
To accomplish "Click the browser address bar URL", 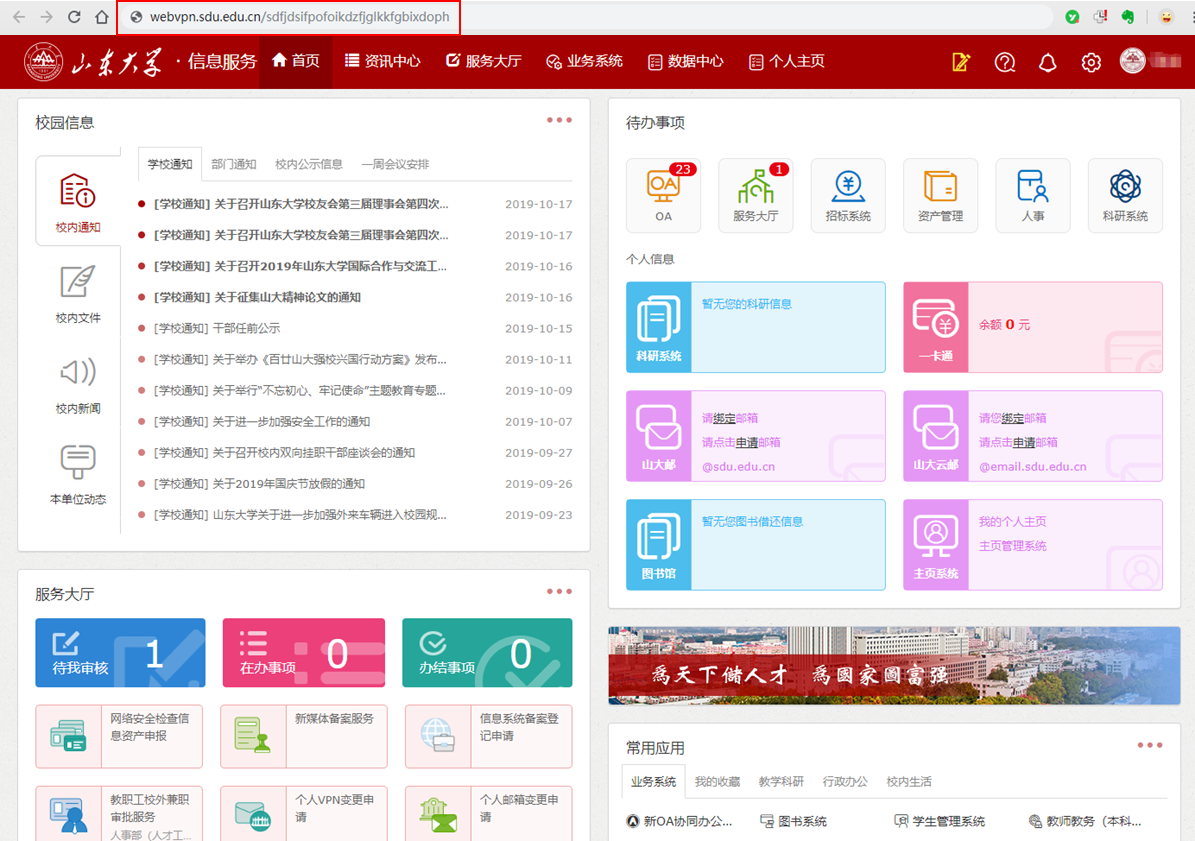I will 299,17.
